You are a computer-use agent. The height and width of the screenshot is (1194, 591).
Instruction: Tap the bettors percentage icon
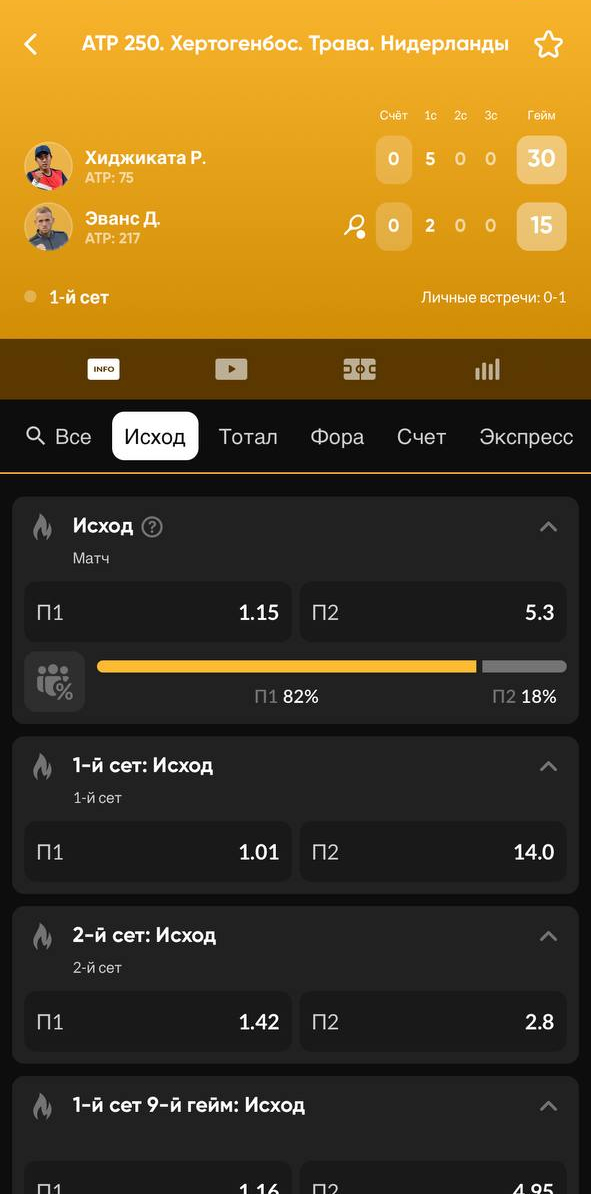click(54, 682)
